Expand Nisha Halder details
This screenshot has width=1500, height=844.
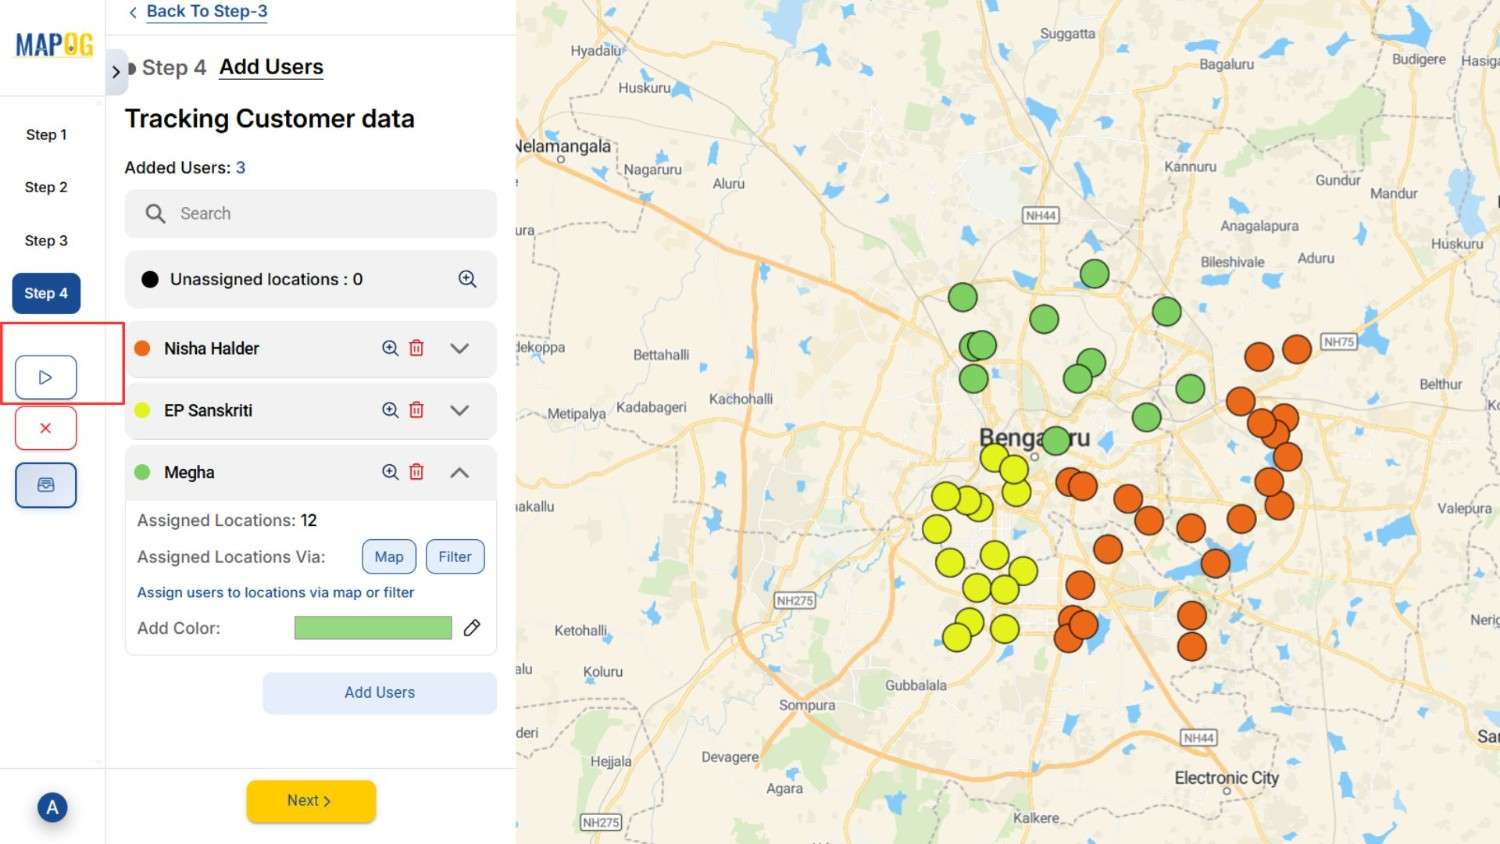[x=459, y=348]
